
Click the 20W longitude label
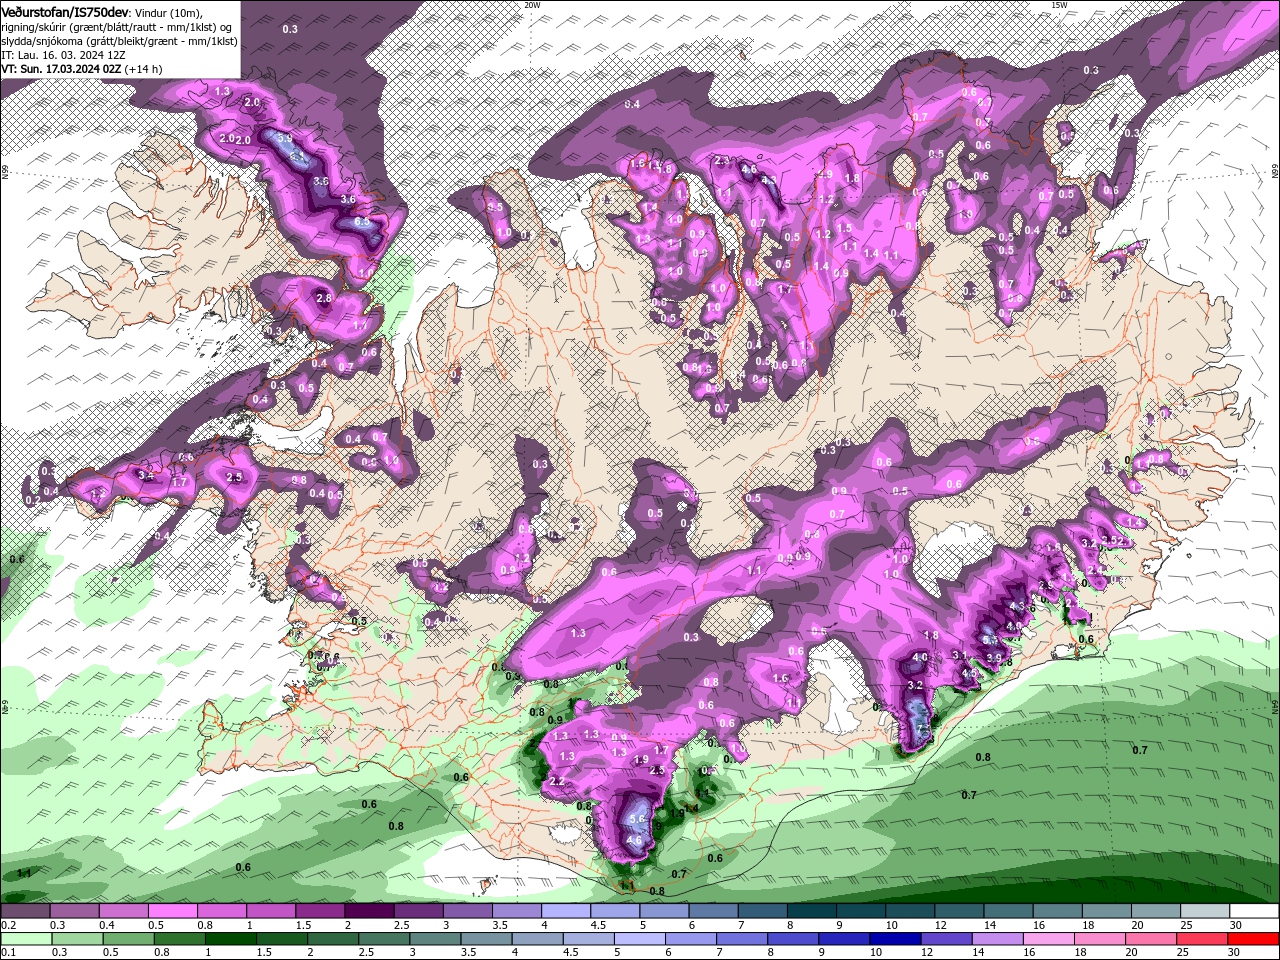[x=532, y=5]
